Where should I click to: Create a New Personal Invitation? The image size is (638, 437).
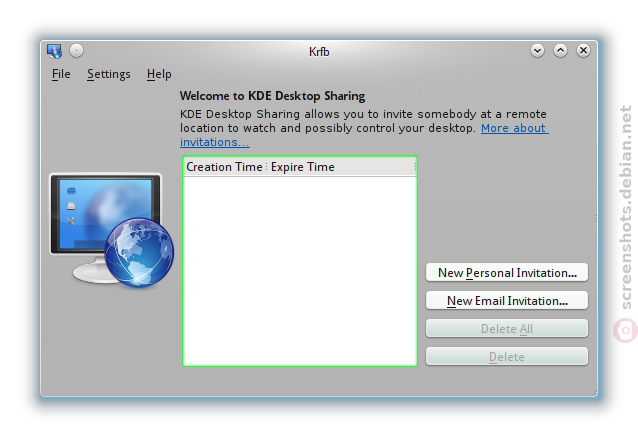(507, 273)
